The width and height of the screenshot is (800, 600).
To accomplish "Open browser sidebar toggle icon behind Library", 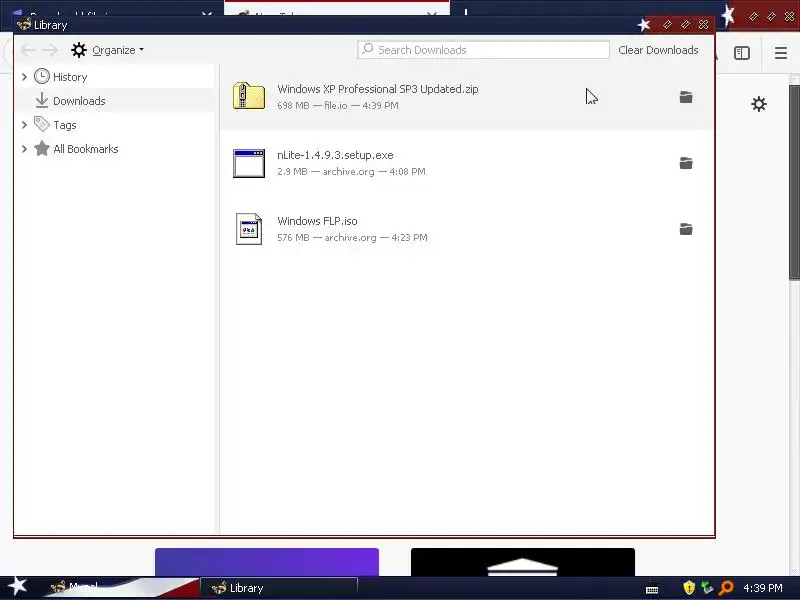I will 742,53.
